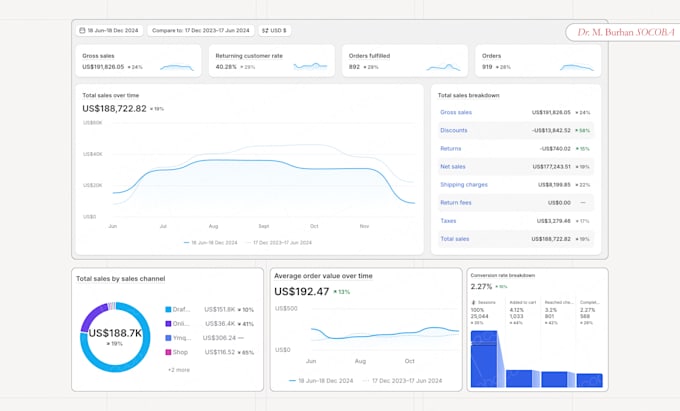This screenshot has height=411, width=680.
Task: Click the US$188.7K donut chart center total
Action: click(x=115, y=333)
